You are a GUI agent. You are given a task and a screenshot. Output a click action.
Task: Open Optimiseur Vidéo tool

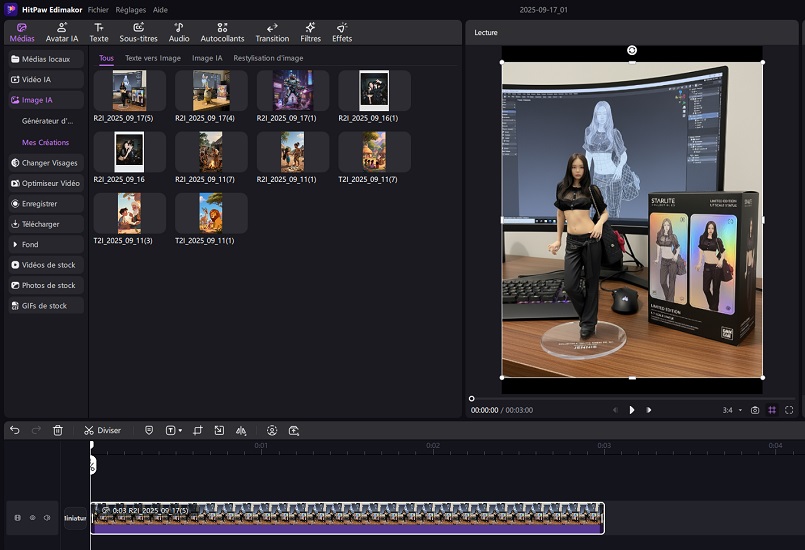46,183
